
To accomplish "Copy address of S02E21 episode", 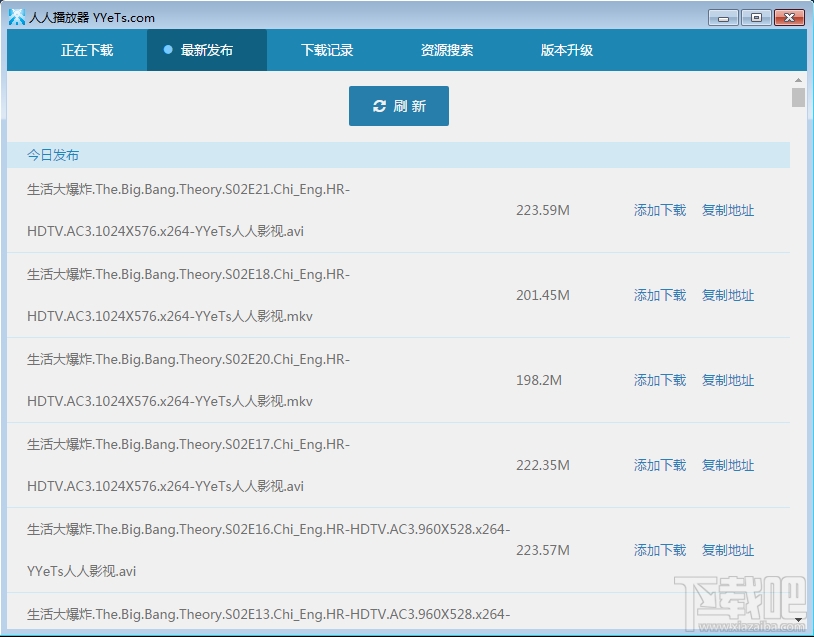I will click(728, 210).
